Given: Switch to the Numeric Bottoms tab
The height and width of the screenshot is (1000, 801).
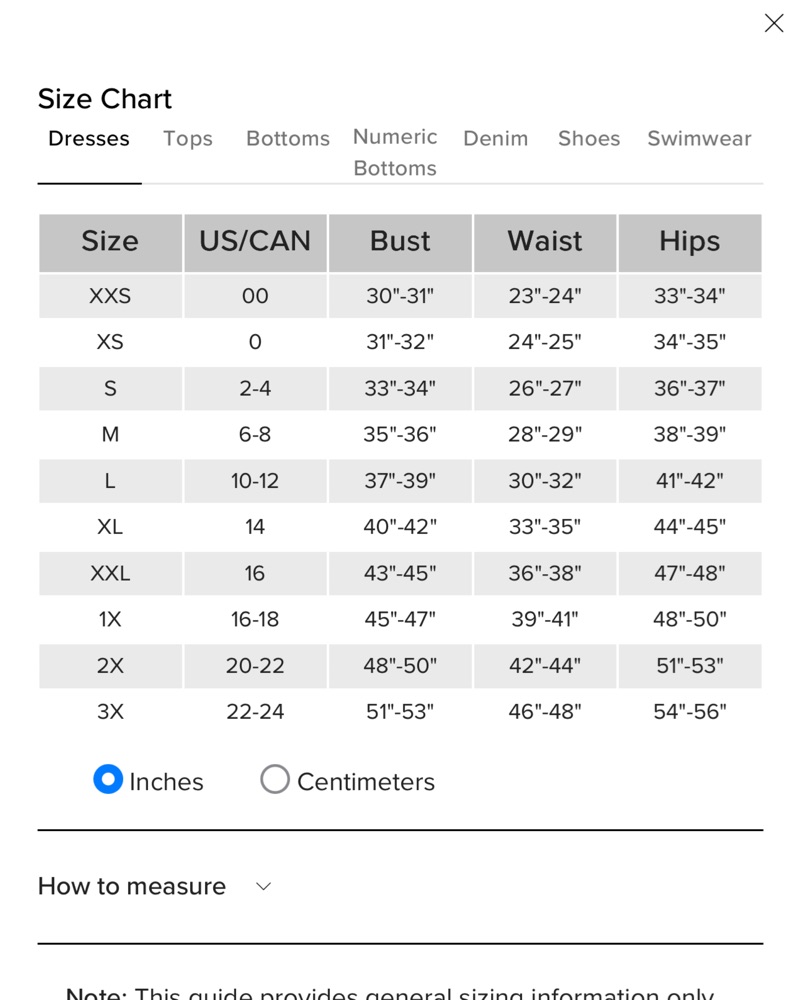Looking at the screenshot, I should 395,152.
